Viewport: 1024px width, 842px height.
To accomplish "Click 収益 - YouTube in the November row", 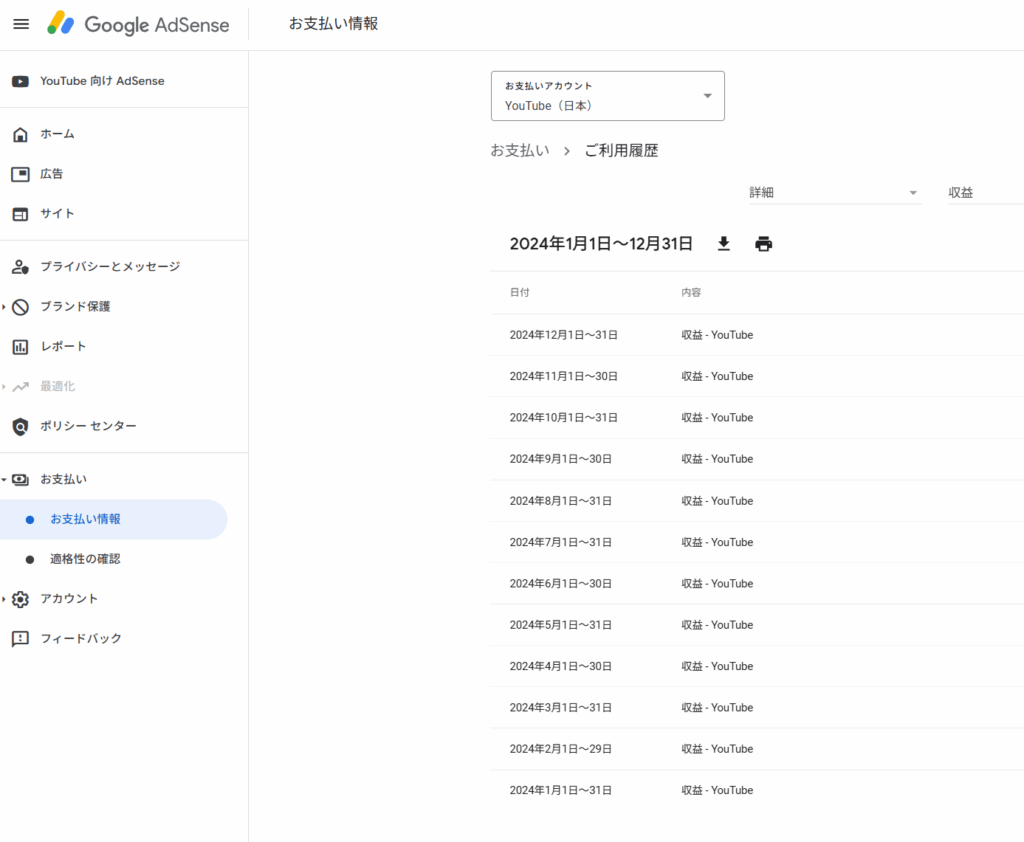I will tap(717, 376).
